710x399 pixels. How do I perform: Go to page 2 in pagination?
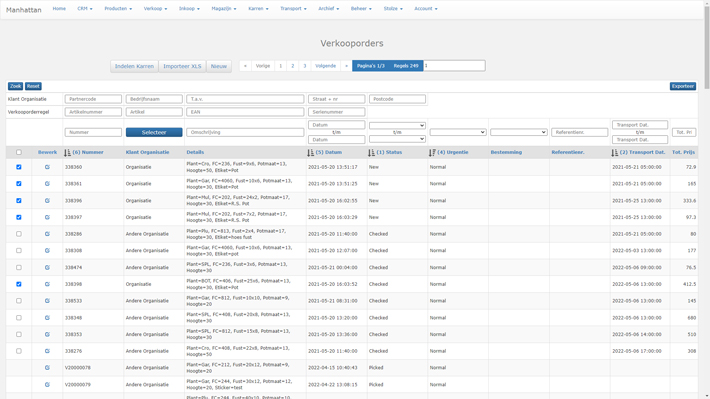pos(293,66)
